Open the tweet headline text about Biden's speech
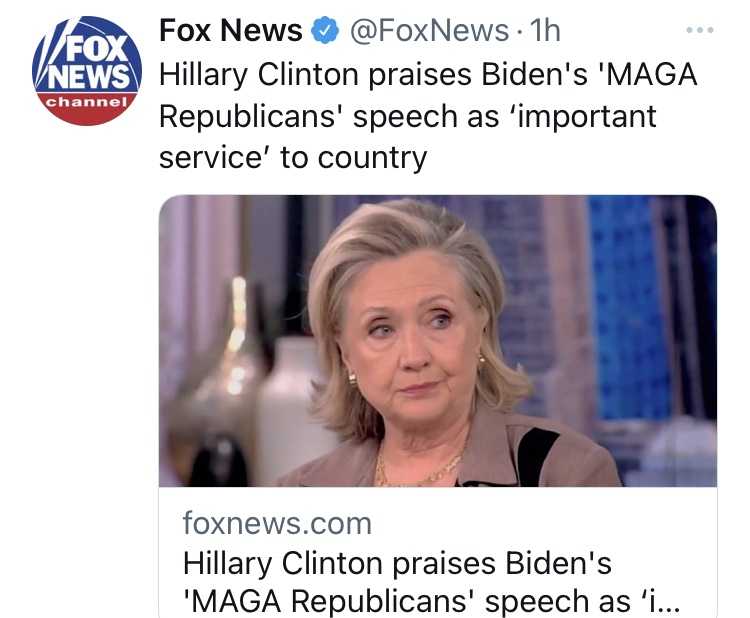 click(428, 116)
